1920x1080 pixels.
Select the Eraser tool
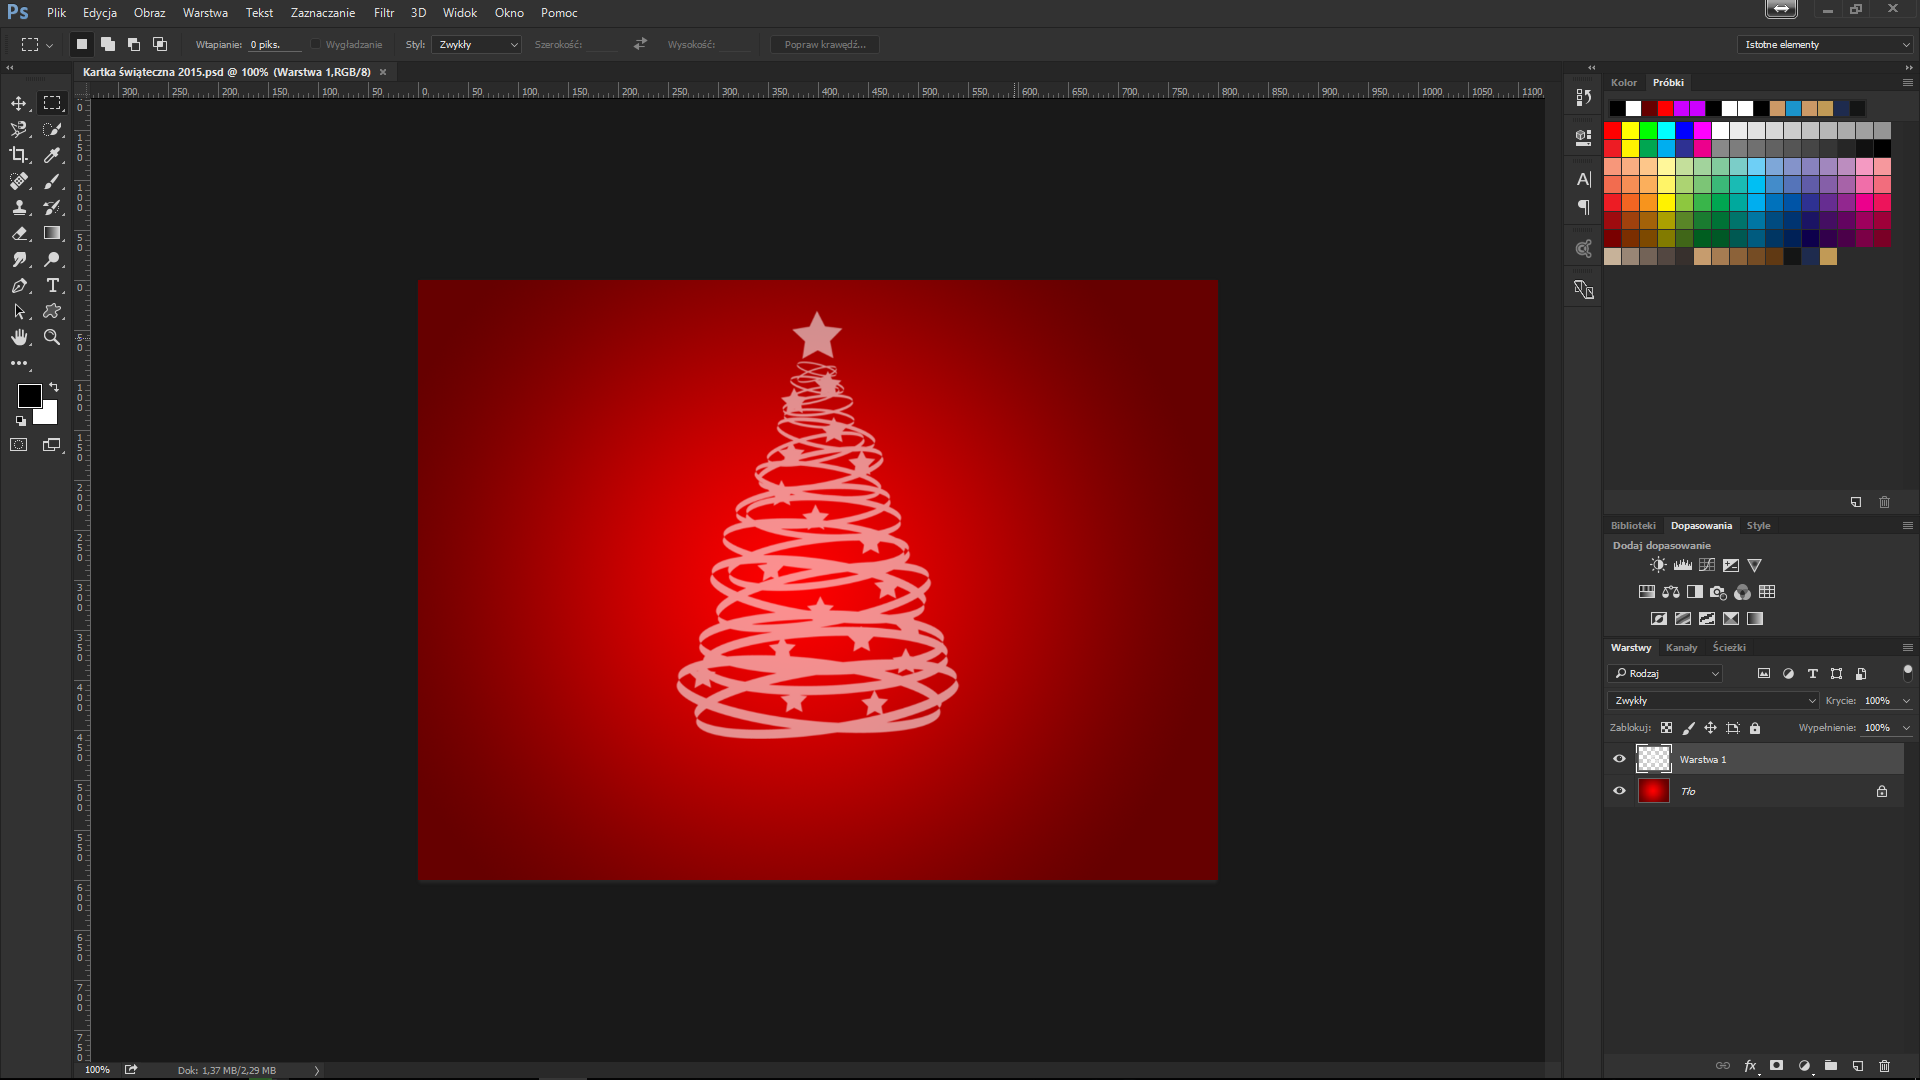click(x=19, y=233)
